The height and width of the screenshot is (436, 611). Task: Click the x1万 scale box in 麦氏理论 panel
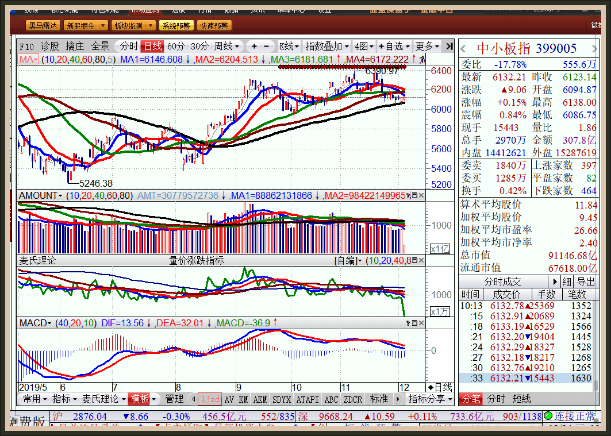[440, 311]
